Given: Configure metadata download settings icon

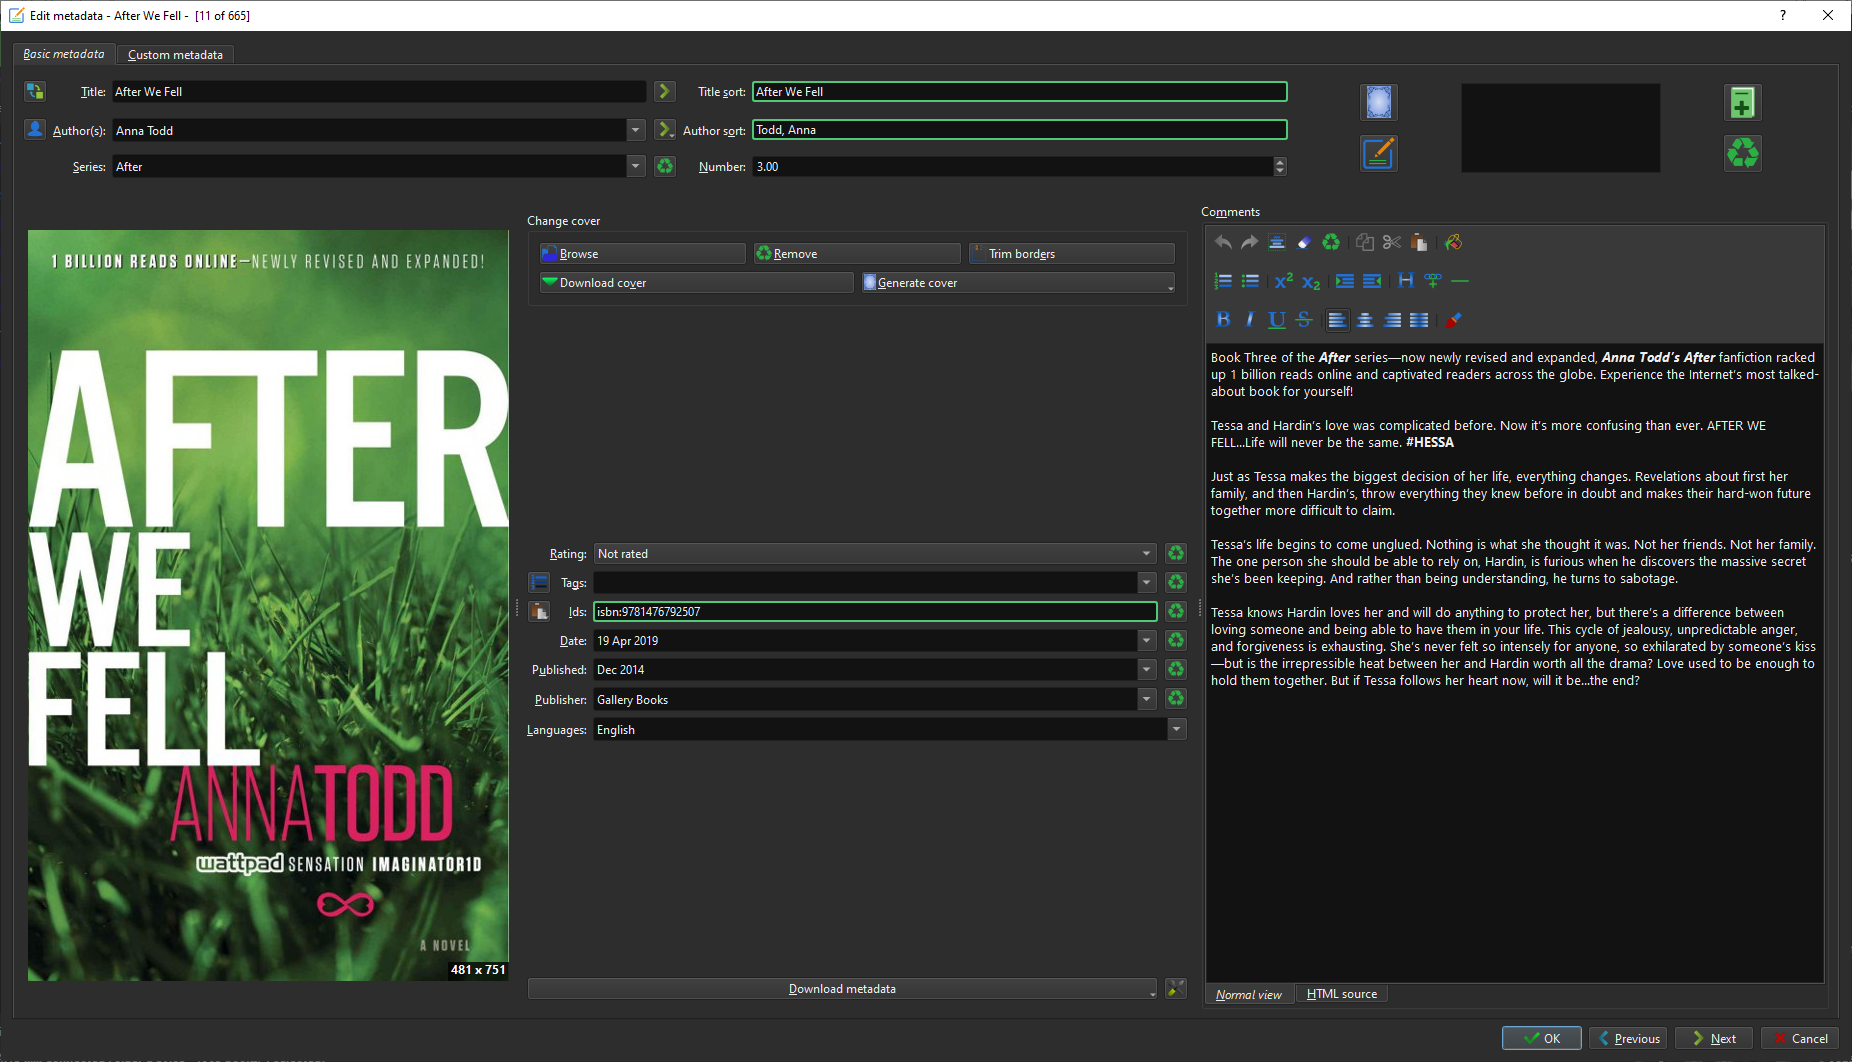Looking at the screenshot, I should coord(1176,988).
